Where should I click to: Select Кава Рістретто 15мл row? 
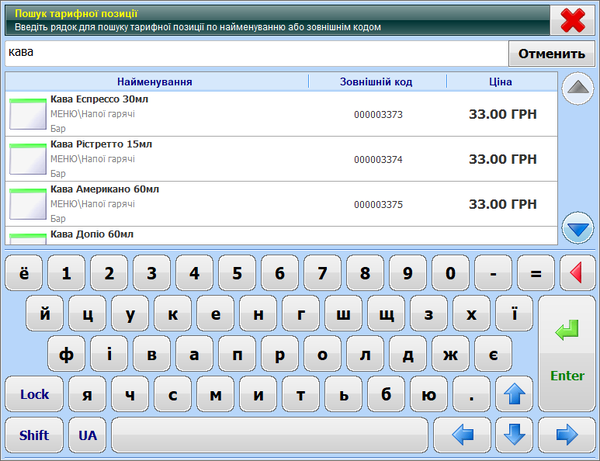coord(280,159)
